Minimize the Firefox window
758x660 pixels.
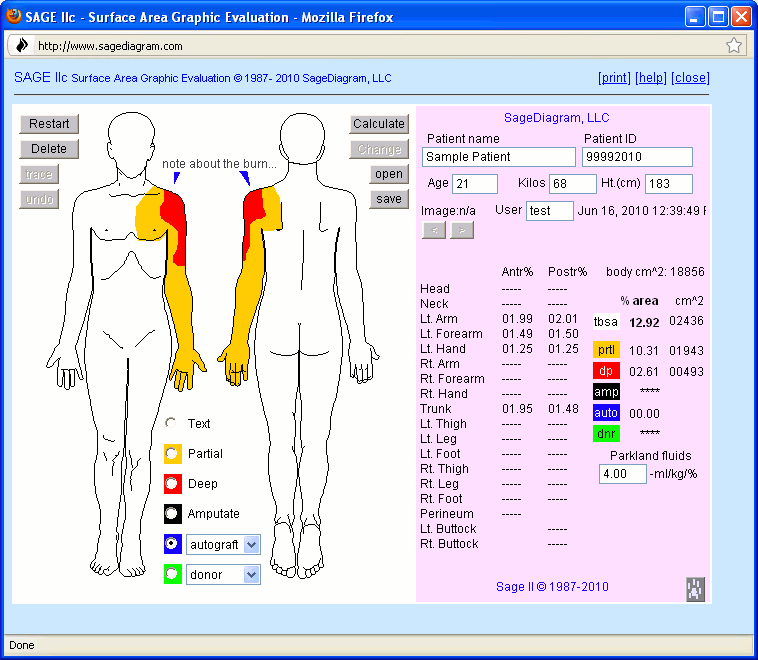(695, 17)
